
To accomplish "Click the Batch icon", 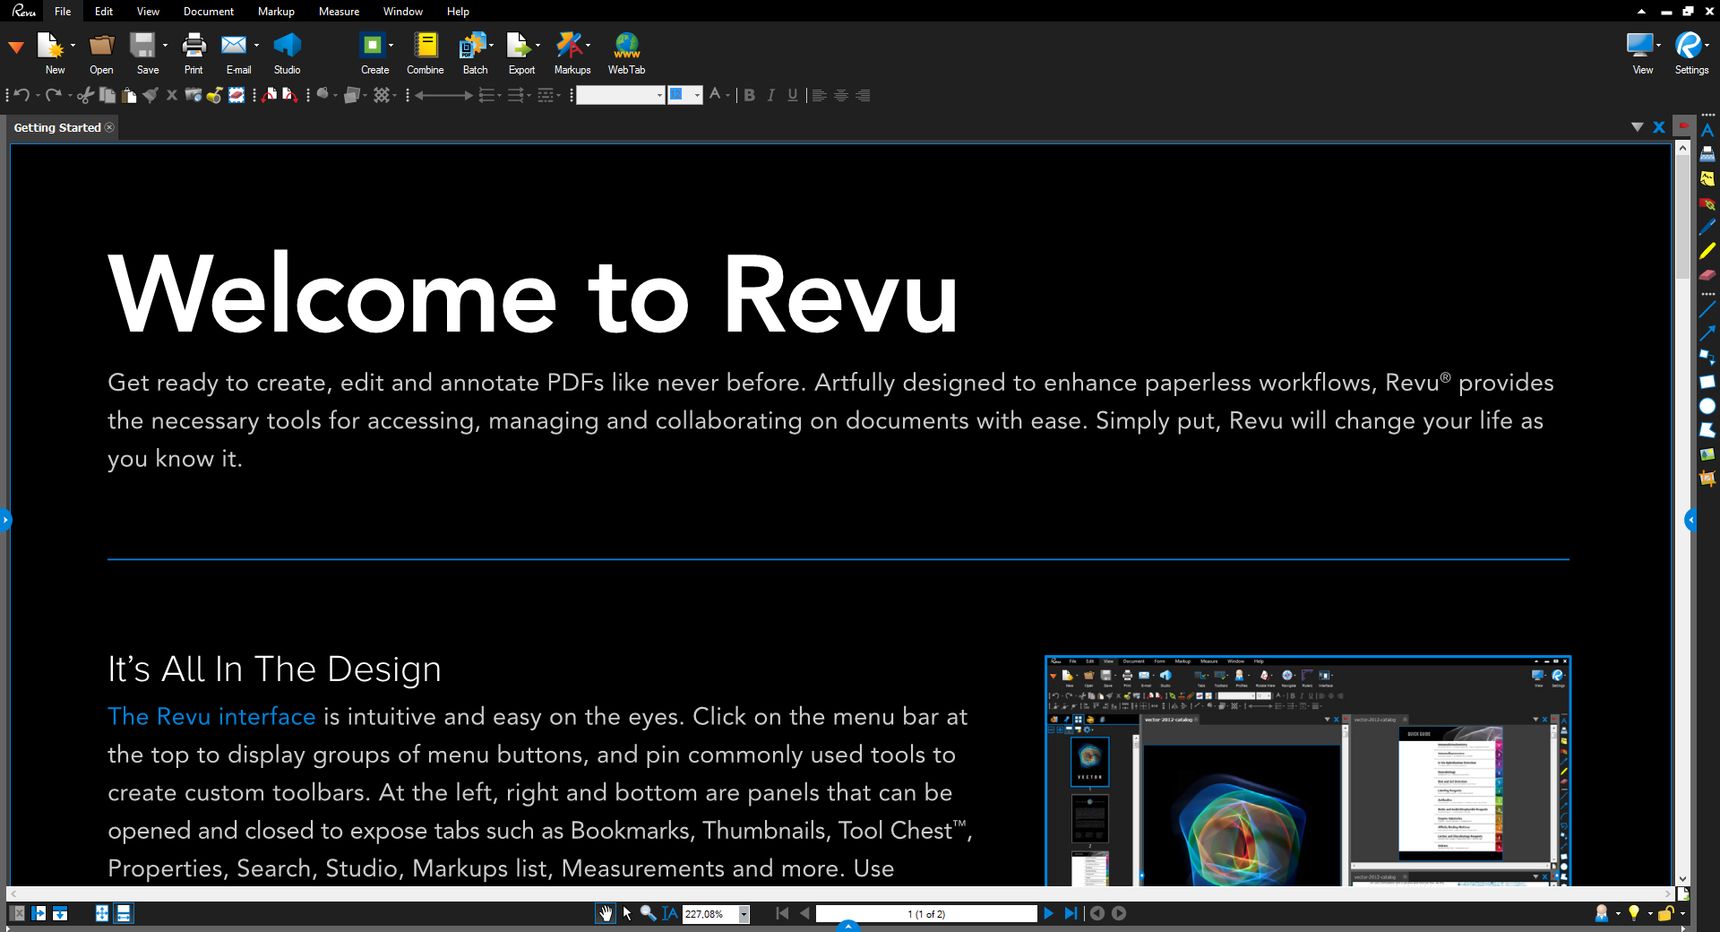I will pos(472,46).
